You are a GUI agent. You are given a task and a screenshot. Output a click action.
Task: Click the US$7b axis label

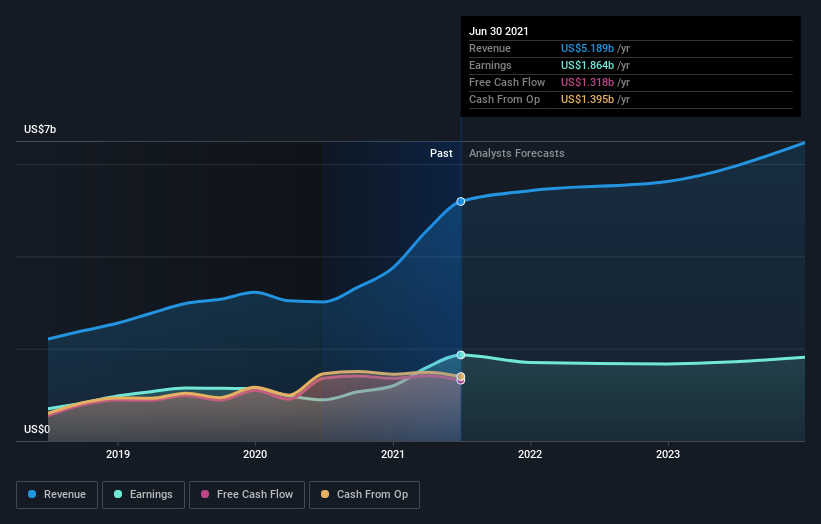click(40, 129)
